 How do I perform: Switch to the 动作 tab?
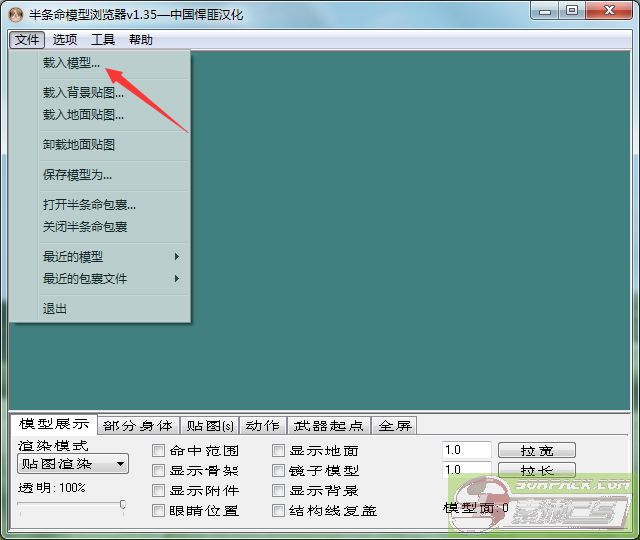262,426
